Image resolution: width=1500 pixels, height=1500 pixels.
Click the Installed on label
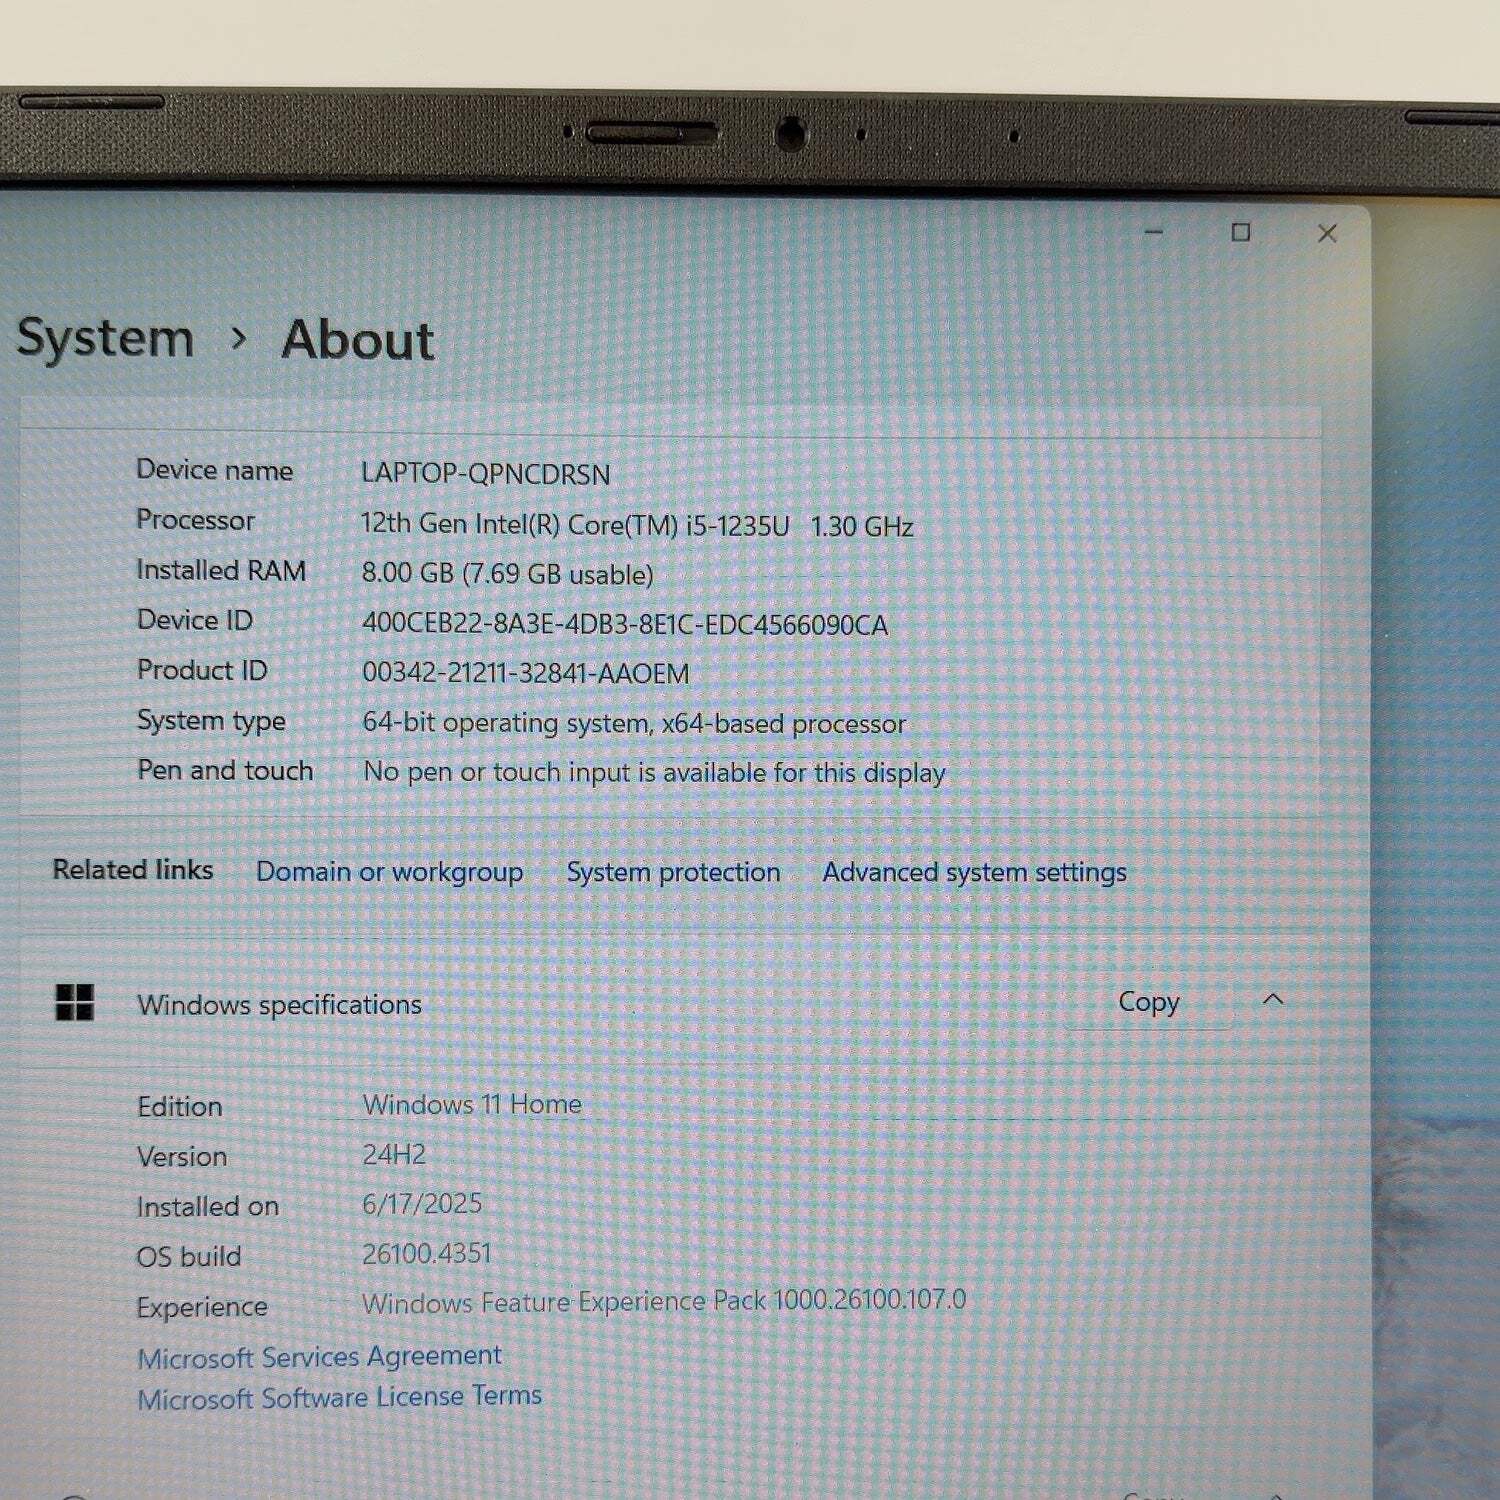coord(208,1207)
